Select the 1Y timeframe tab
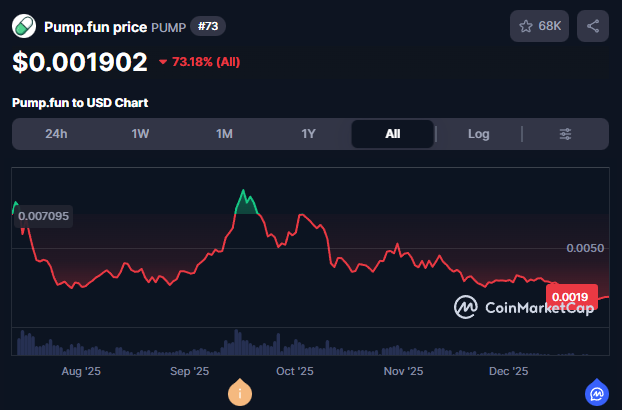 [x=308, y=134]
